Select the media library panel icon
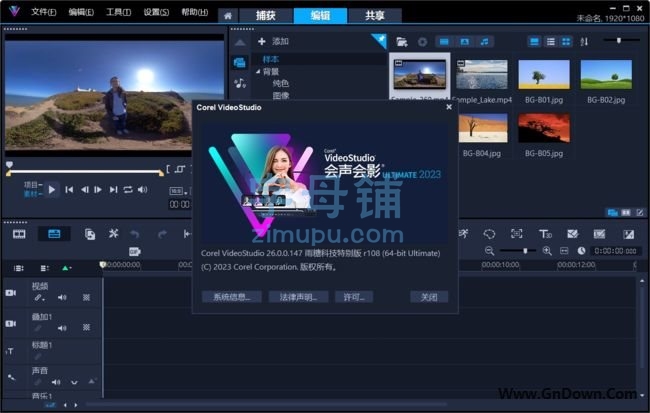The height and width of the screenshot is (413, 650). pos(240,63)
